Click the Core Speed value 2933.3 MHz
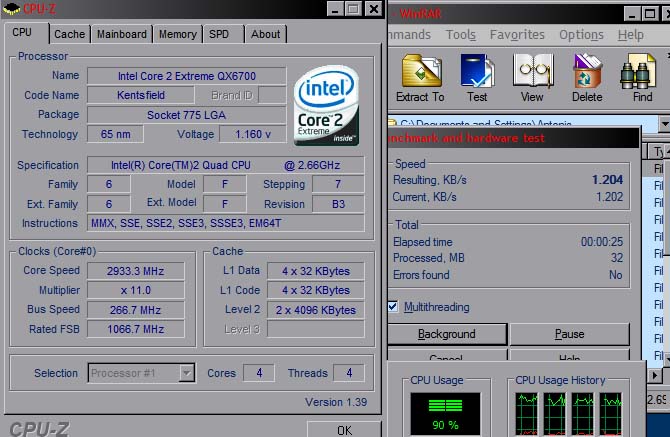 pos(136,271)
